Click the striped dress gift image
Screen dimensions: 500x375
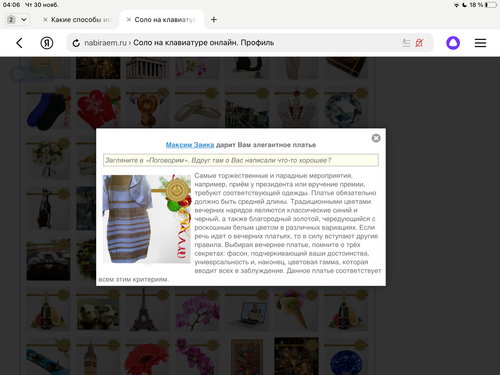(147, 219)
